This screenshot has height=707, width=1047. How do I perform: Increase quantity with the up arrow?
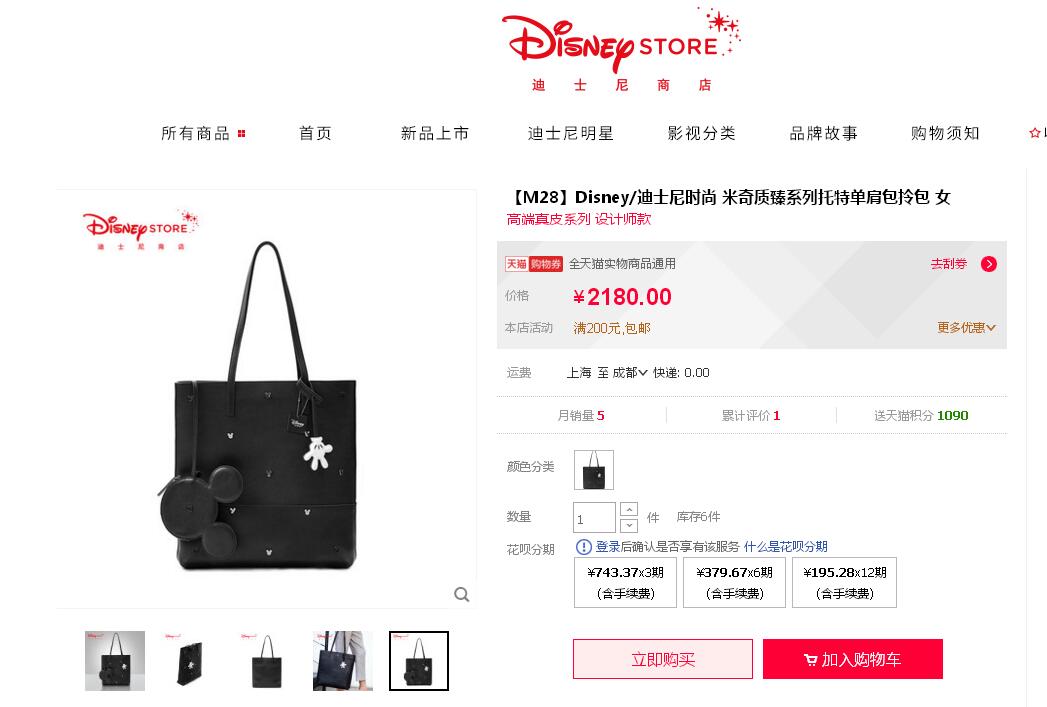[629, 509]
